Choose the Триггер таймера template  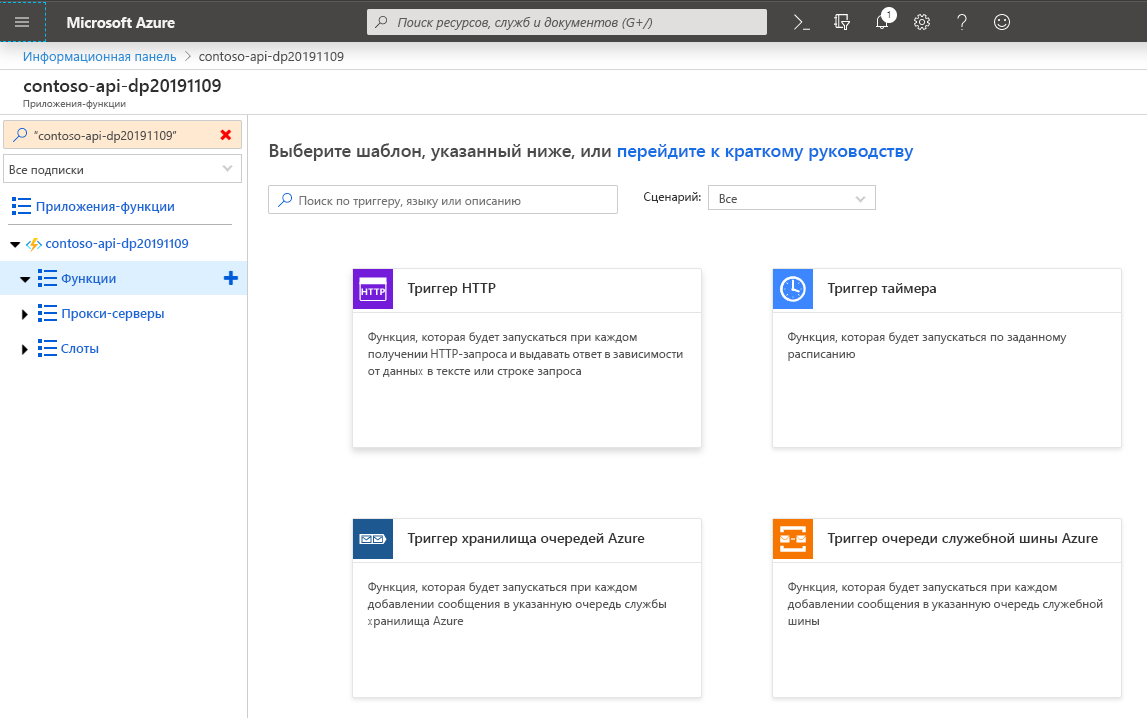click(947, 358)
